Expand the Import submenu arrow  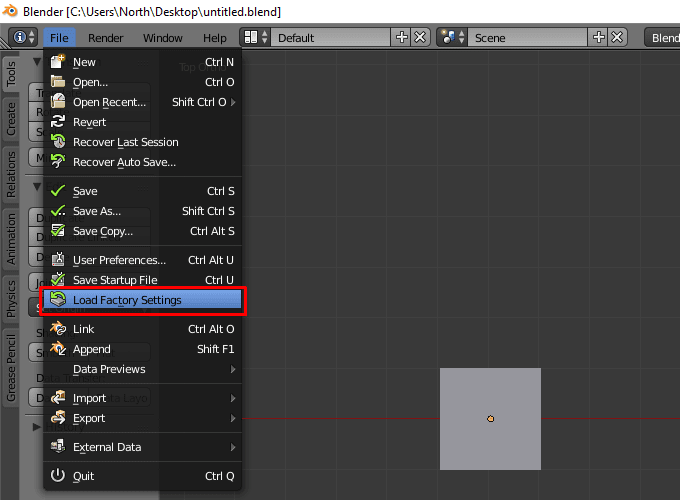point(233,398)
